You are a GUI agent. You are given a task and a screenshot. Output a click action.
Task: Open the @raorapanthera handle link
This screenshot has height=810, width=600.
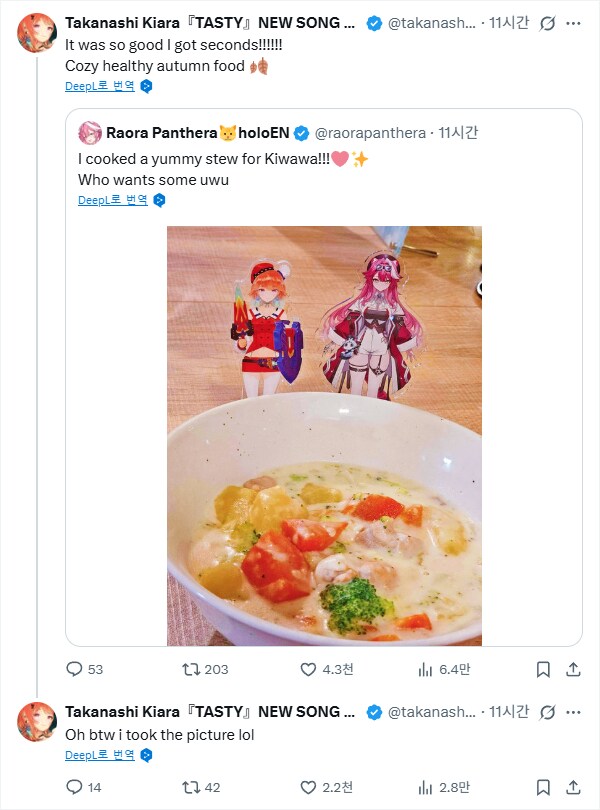372,132
